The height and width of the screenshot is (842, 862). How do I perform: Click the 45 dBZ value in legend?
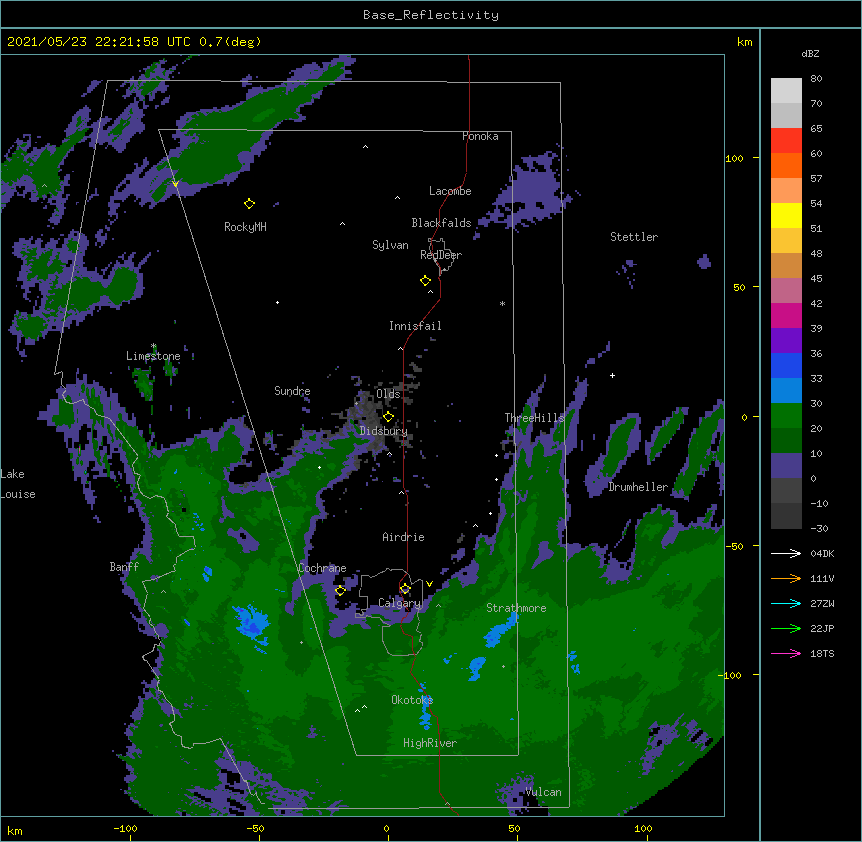coord(816,279)
